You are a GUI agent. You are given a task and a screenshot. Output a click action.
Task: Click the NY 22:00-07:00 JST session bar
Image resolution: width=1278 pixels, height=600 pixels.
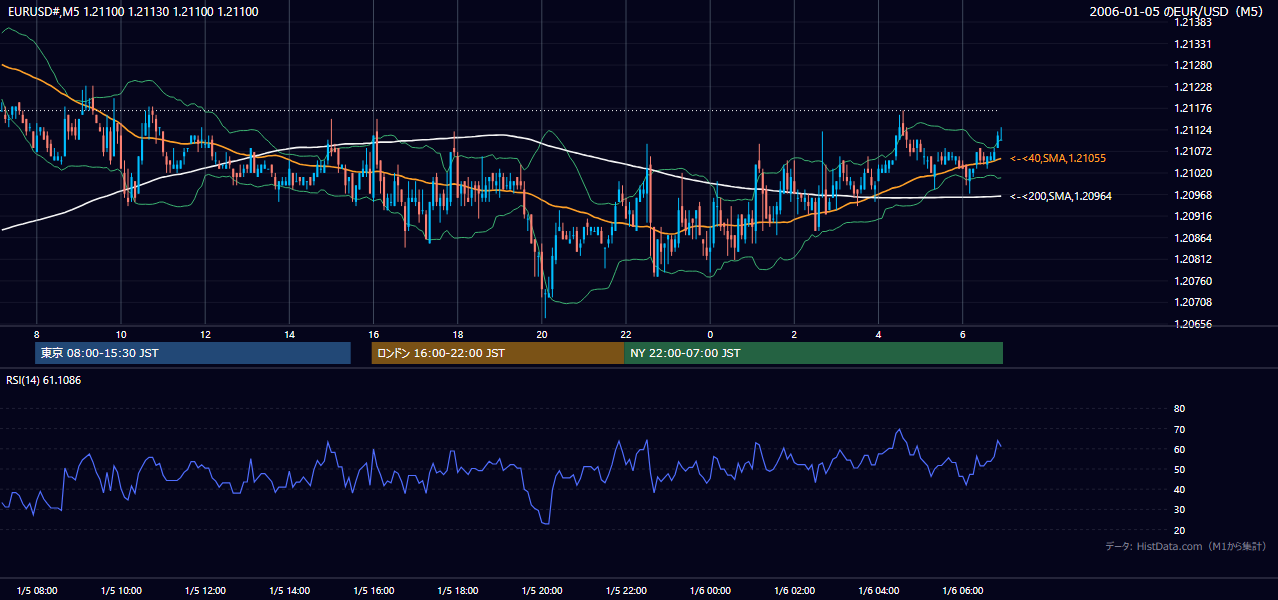[813, 353]
